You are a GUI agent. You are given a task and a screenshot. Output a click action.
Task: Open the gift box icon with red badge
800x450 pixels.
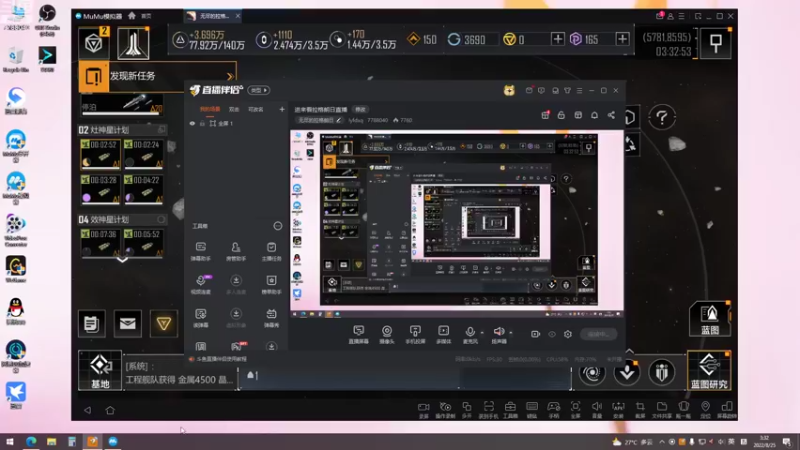pos(545,115)
